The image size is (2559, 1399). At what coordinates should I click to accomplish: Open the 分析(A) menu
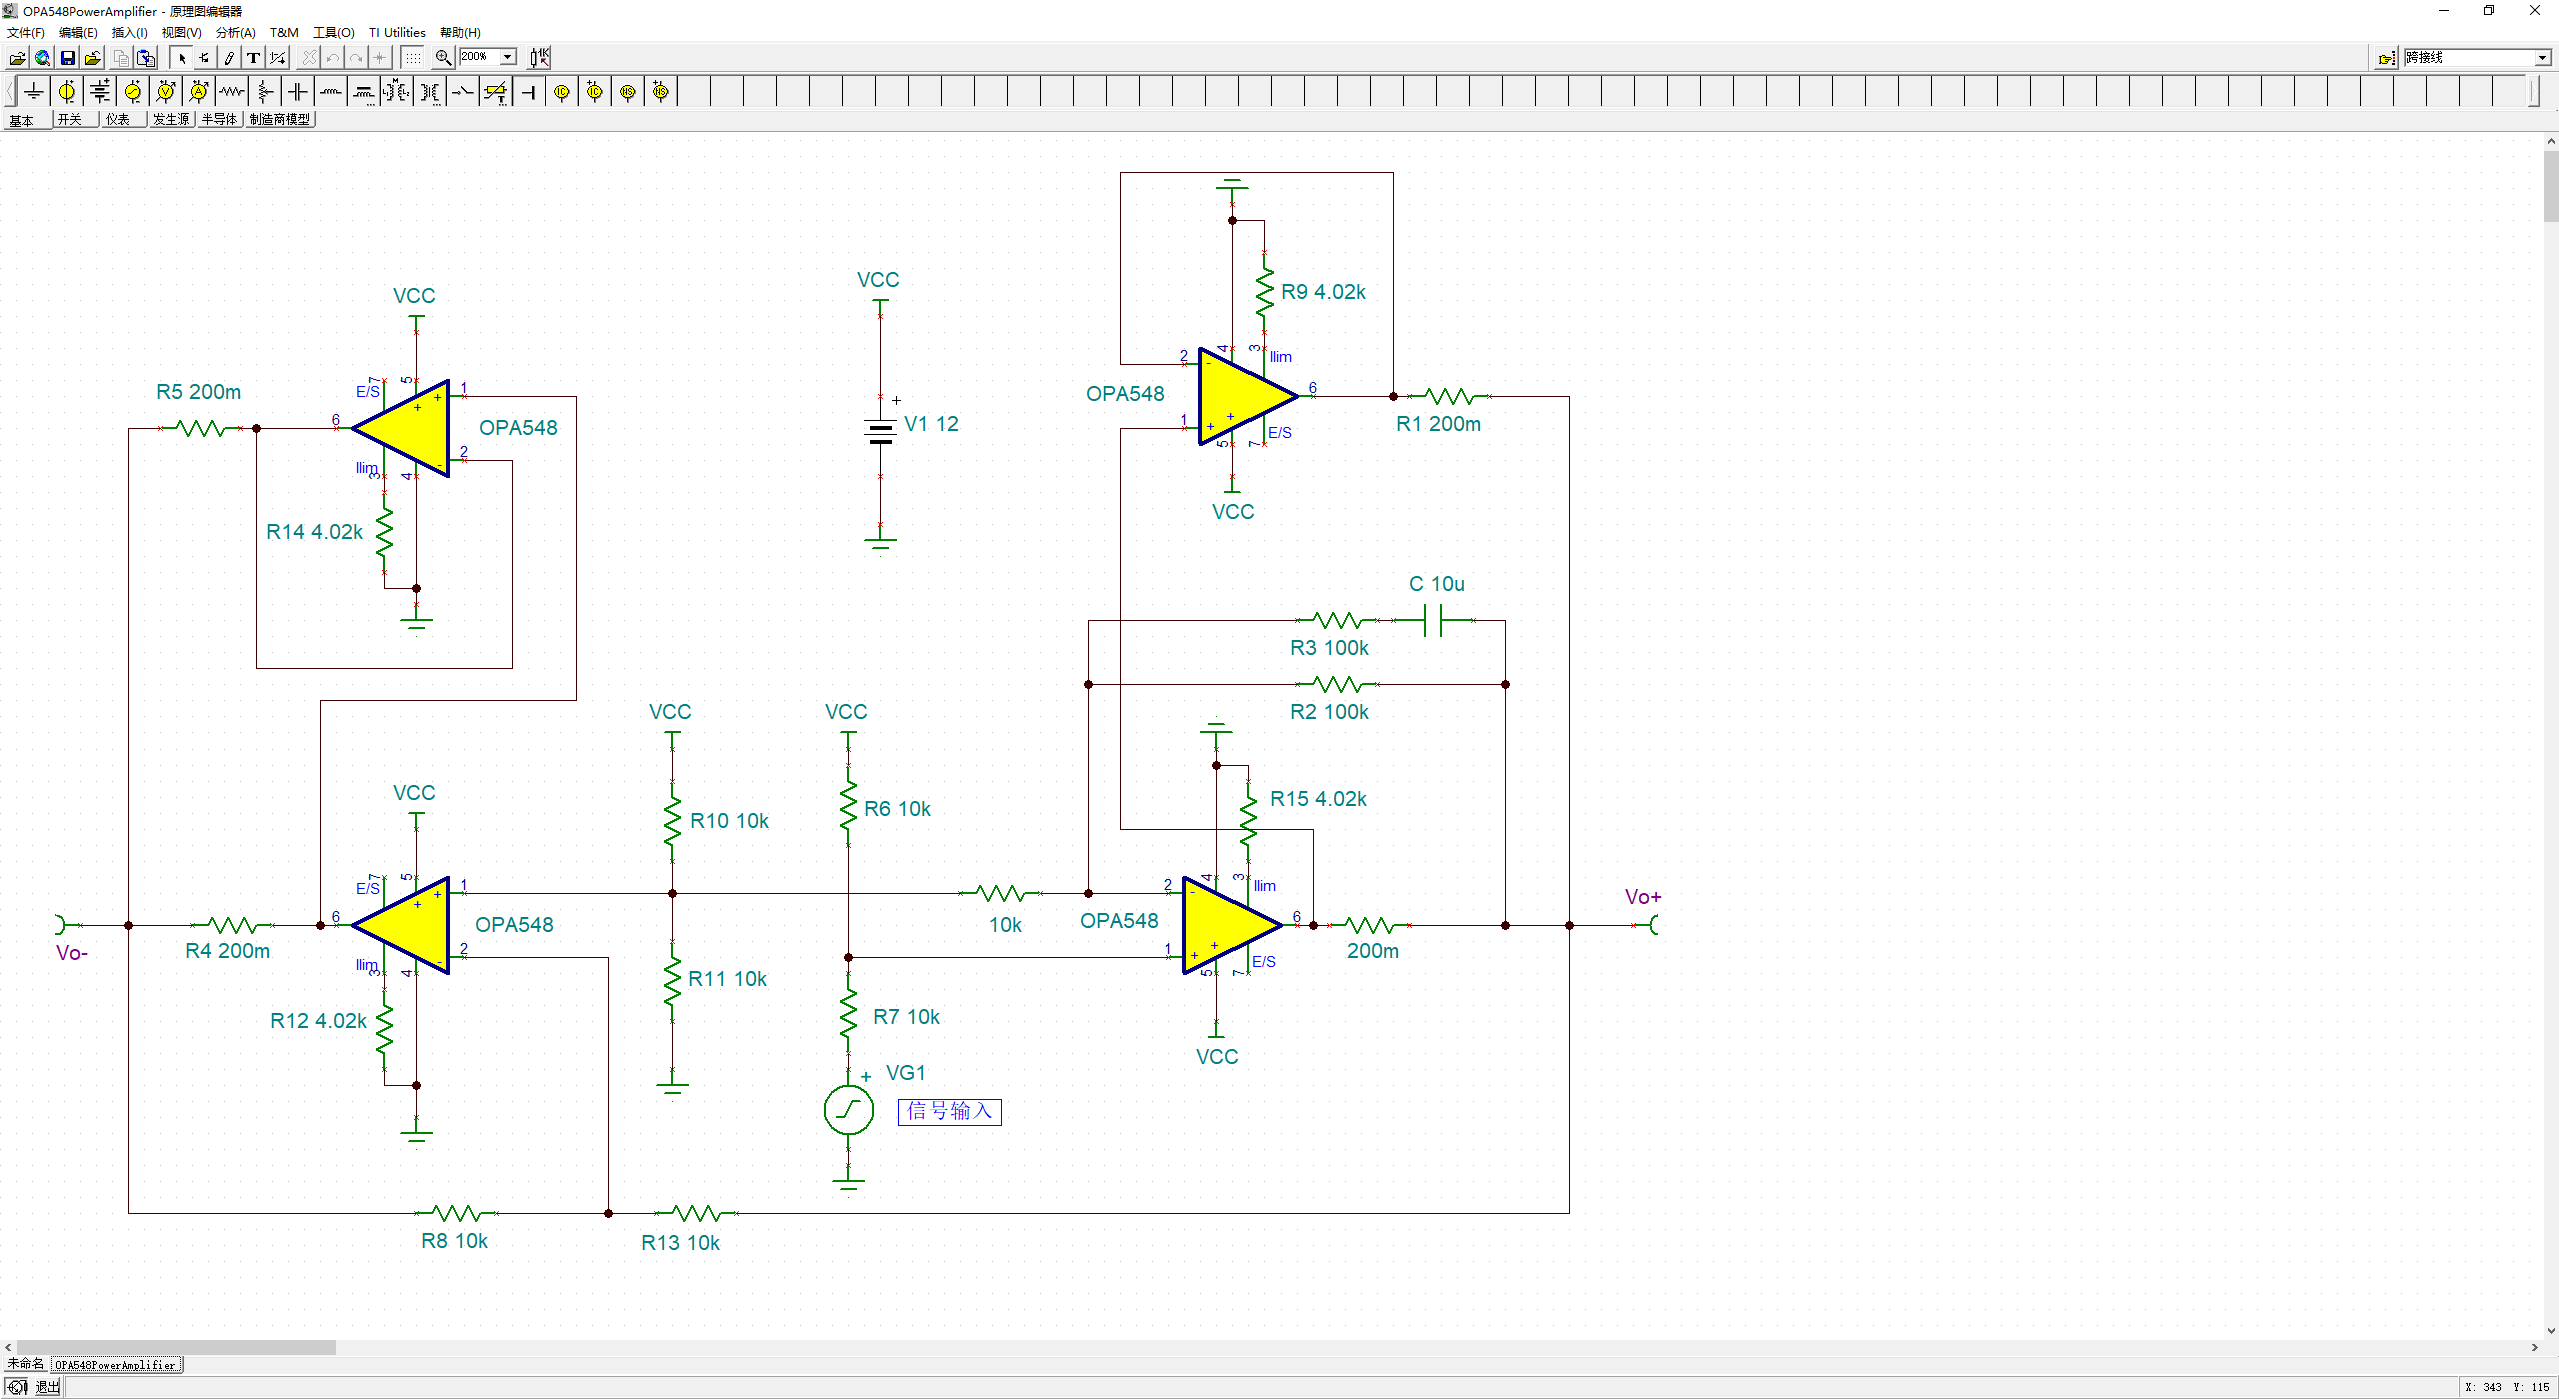click(x=235, y=33)
